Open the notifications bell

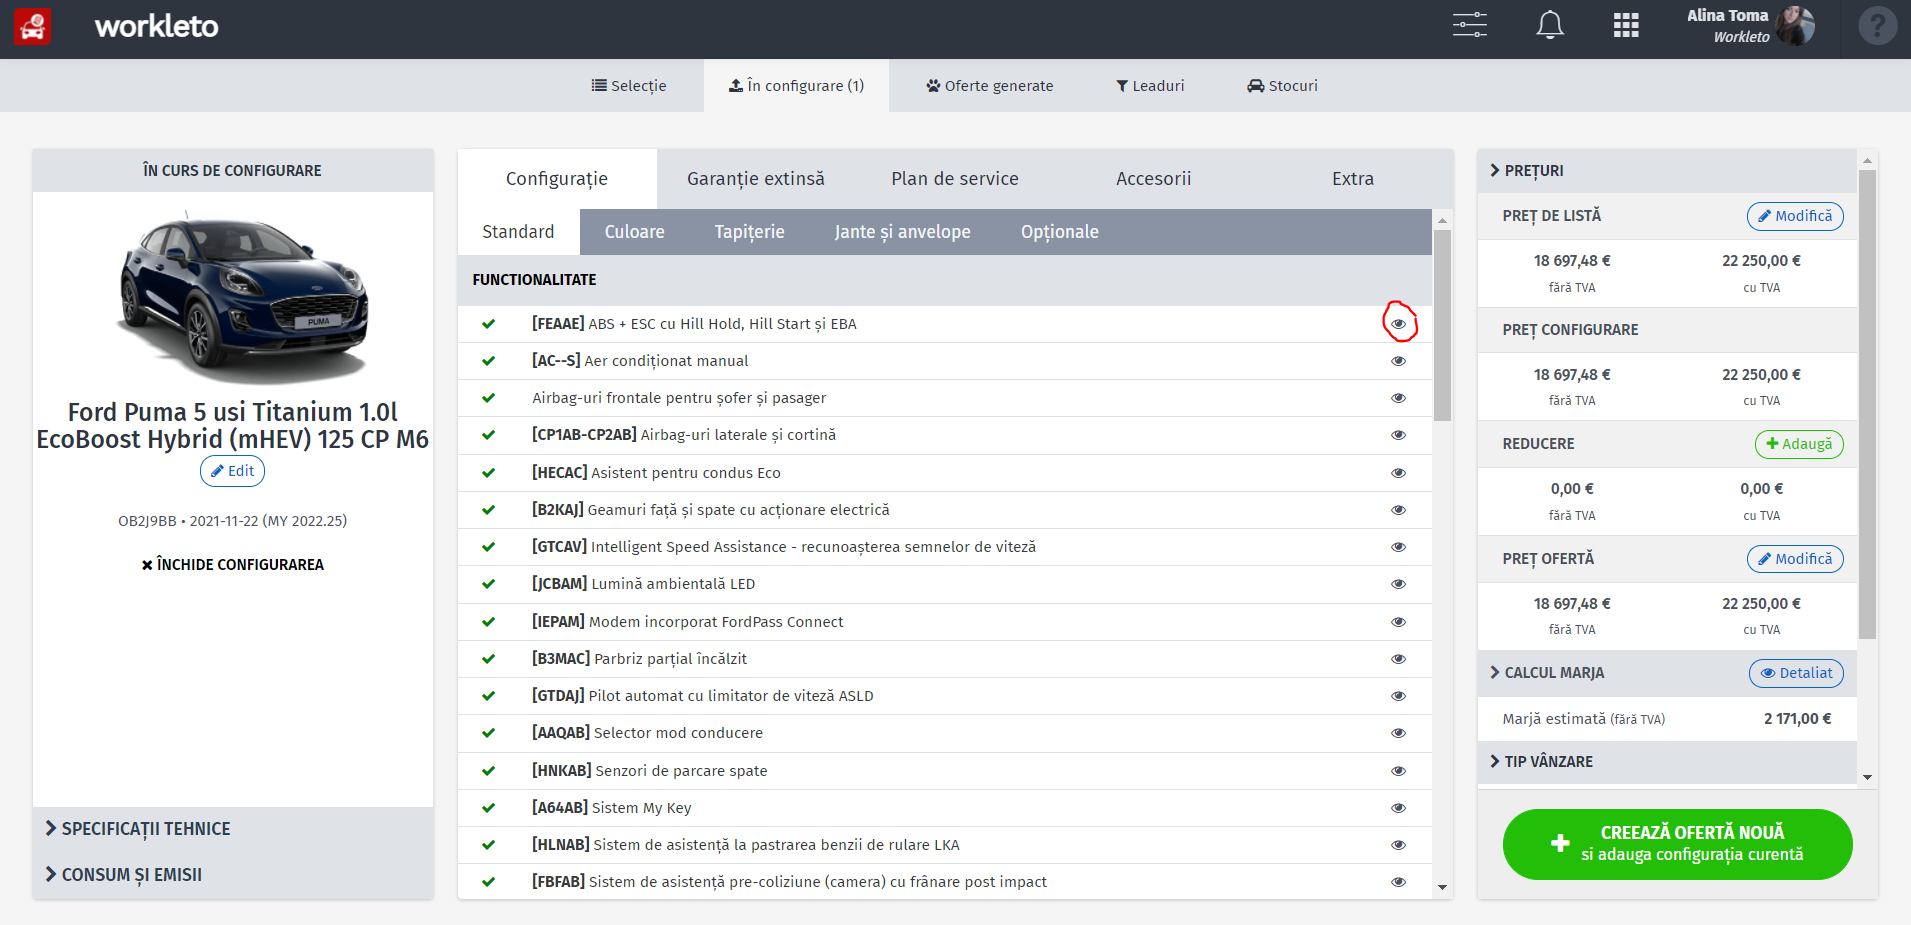pyautogui.click(x=1549, y=25)
